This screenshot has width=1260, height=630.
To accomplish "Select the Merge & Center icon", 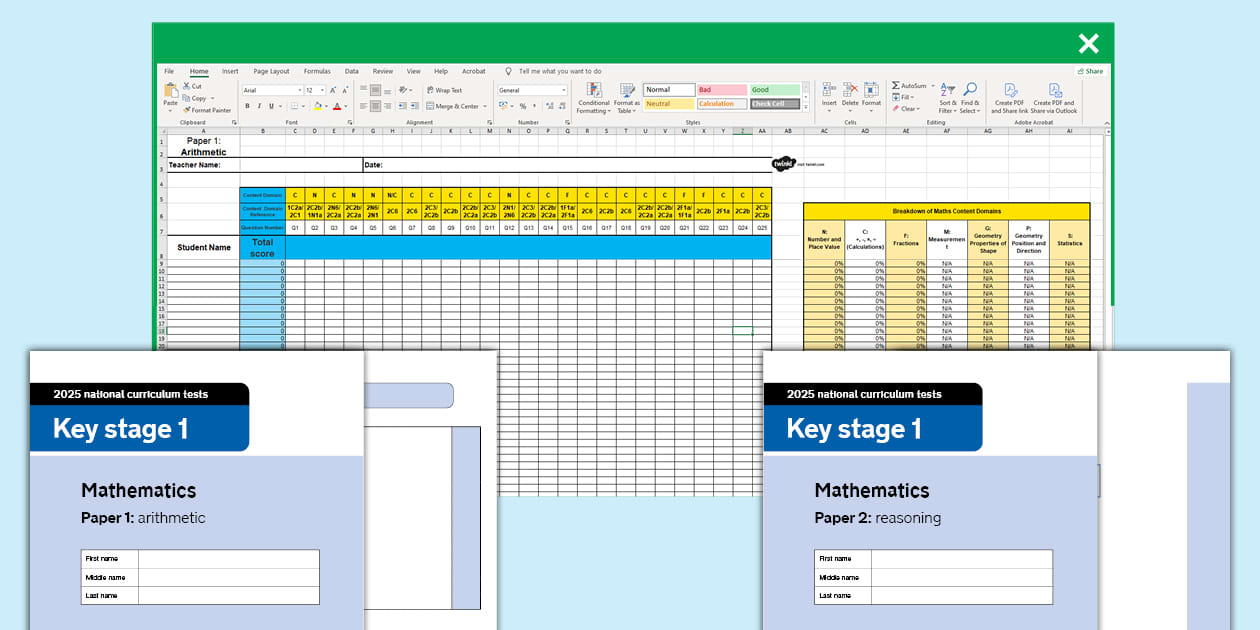I will [451, 105].
